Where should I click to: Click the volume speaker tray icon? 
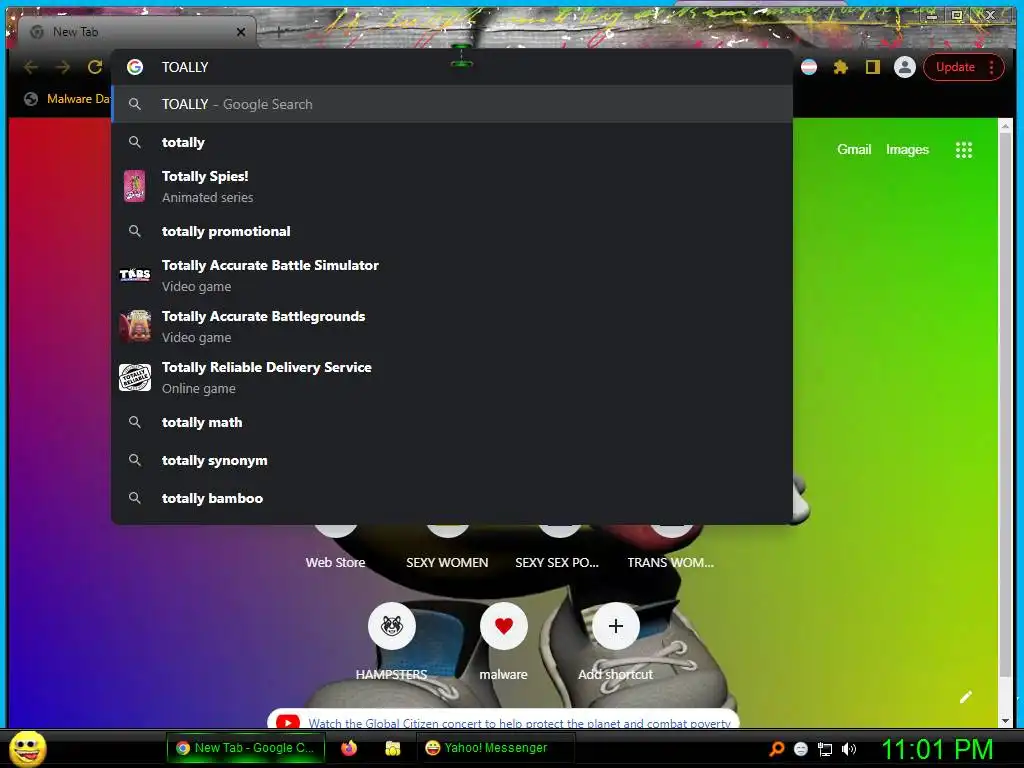tap(848, 749)
